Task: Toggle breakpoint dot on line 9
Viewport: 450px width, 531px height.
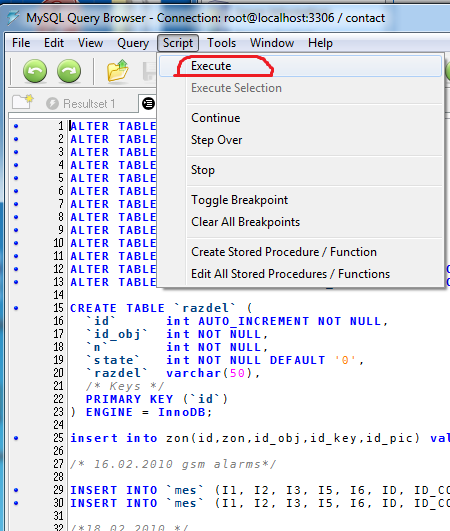Action: point(16,230)
